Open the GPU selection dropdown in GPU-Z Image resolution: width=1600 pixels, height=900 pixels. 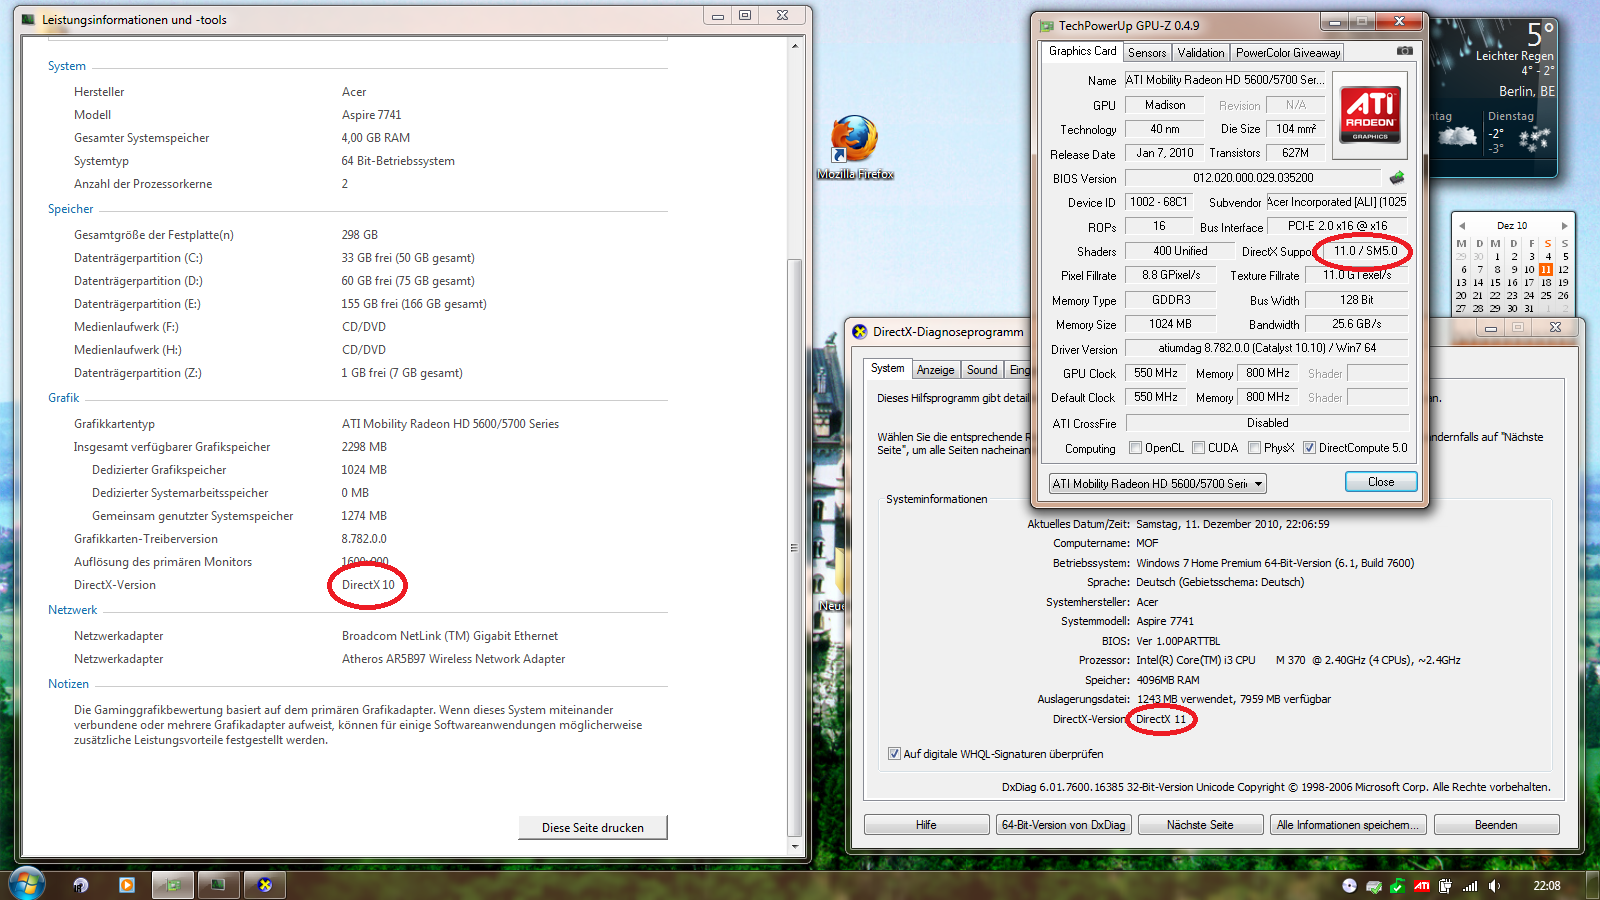(1158, 484)
